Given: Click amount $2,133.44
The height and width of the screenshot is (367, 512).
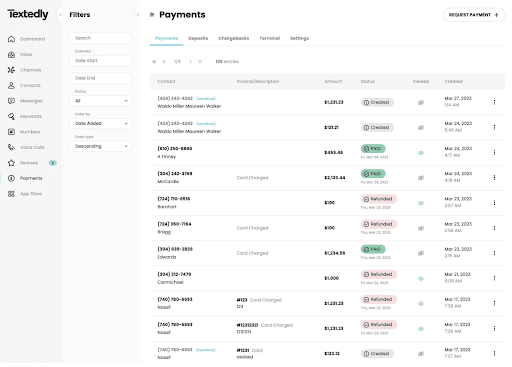Looking at the screenshot, I should click(x=335, y=178).
